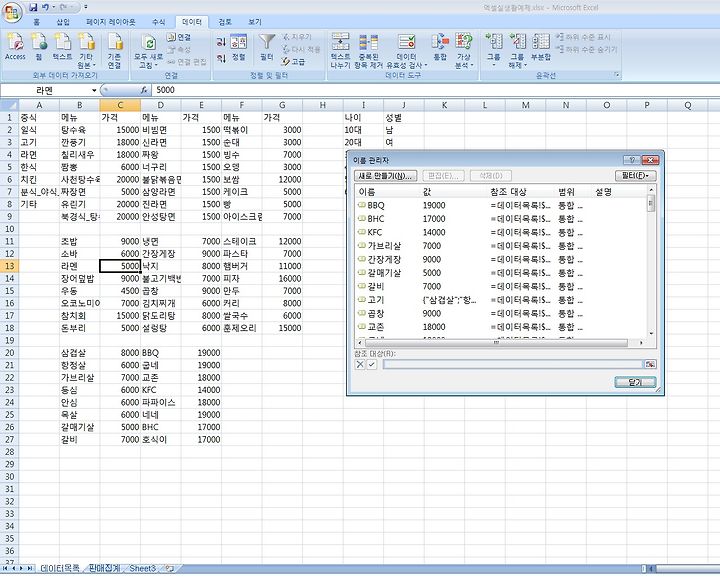Click New button in Name Manager
The height and width of the screenshot is (586, 720).
click(x=385, y=175)
